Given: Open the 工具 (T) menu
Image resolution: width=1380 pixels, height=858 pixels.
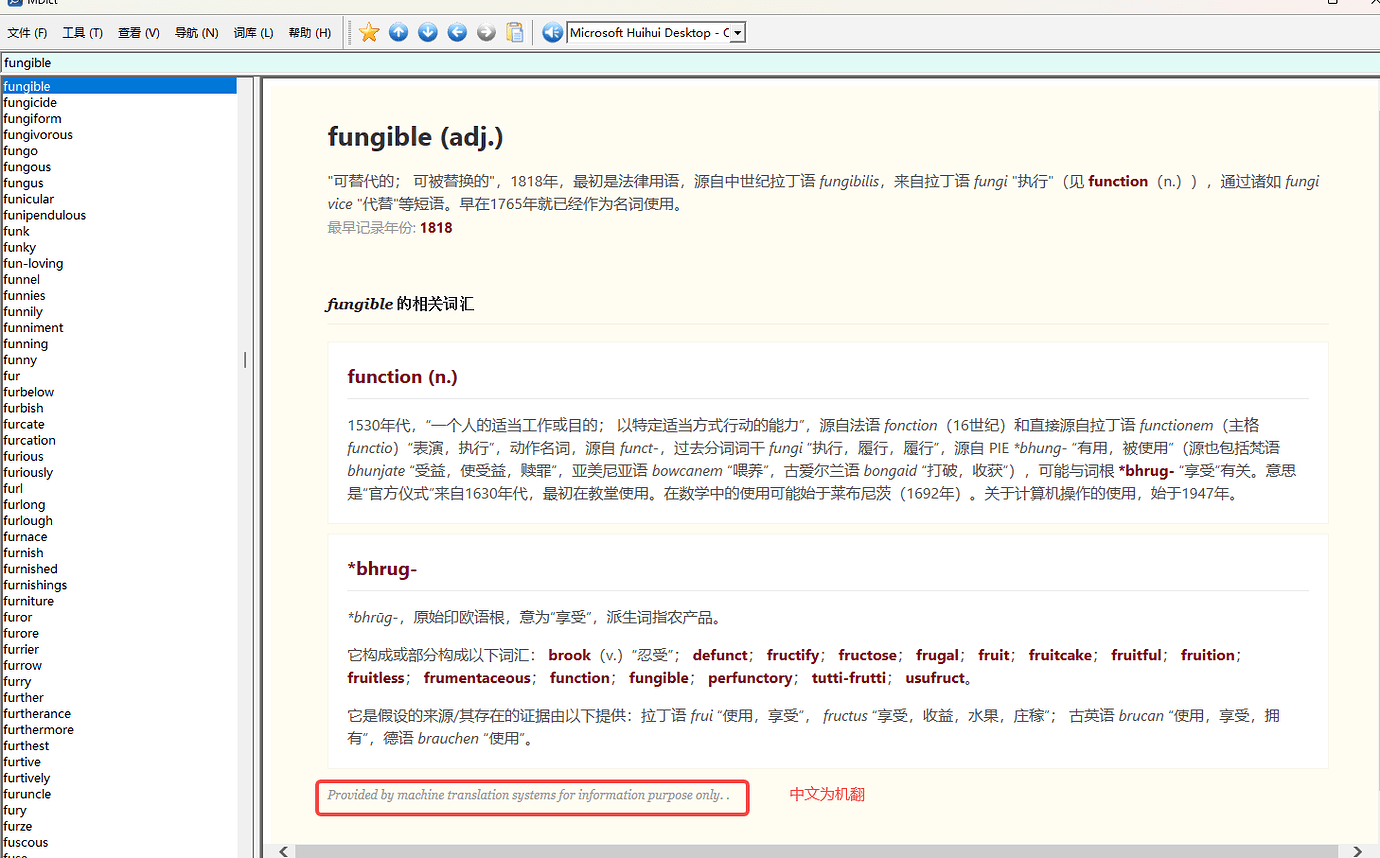Looking at the screenshot, I should click(x=82, y=31).
